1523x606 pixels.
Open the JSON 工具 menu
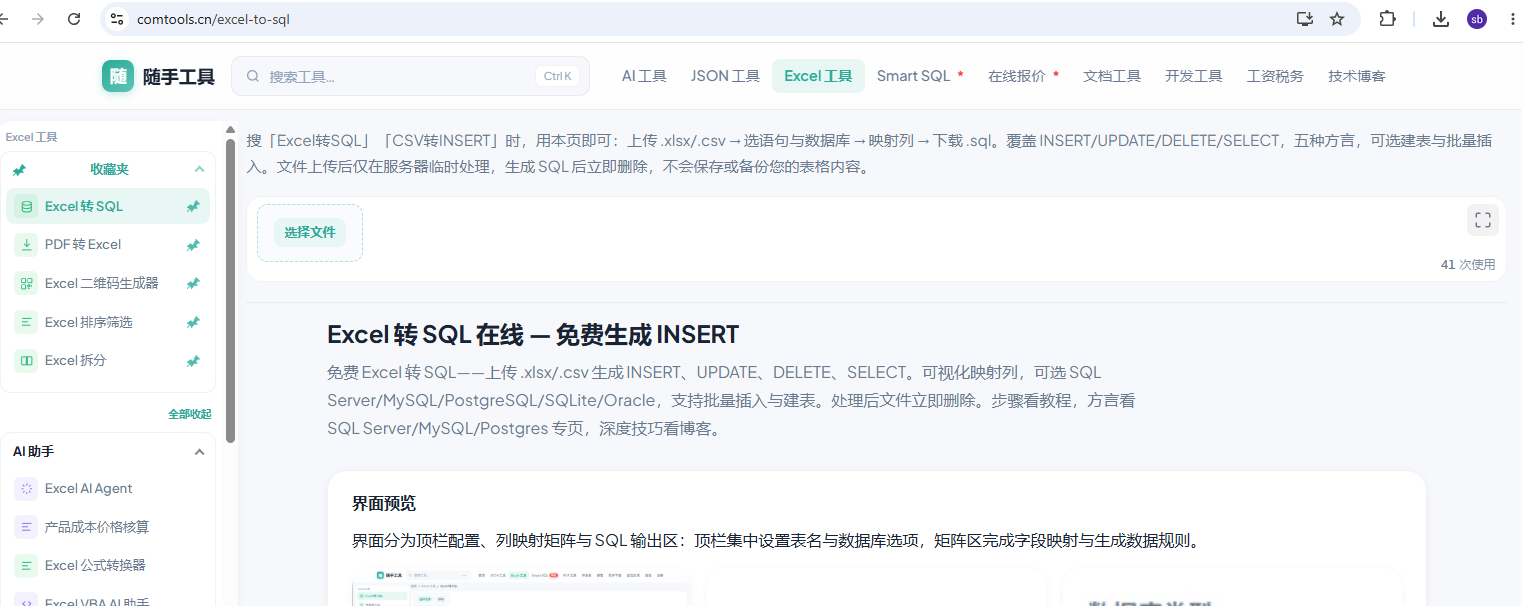(x=725, y=76)
